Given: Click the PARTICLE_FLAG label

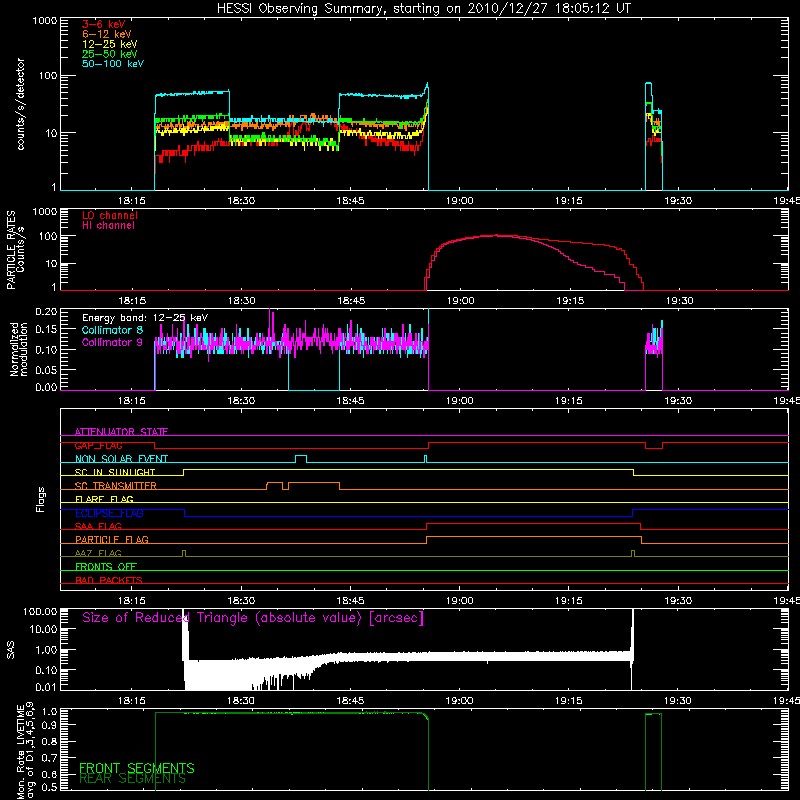Looking at the screenshot, I should 112,540.
